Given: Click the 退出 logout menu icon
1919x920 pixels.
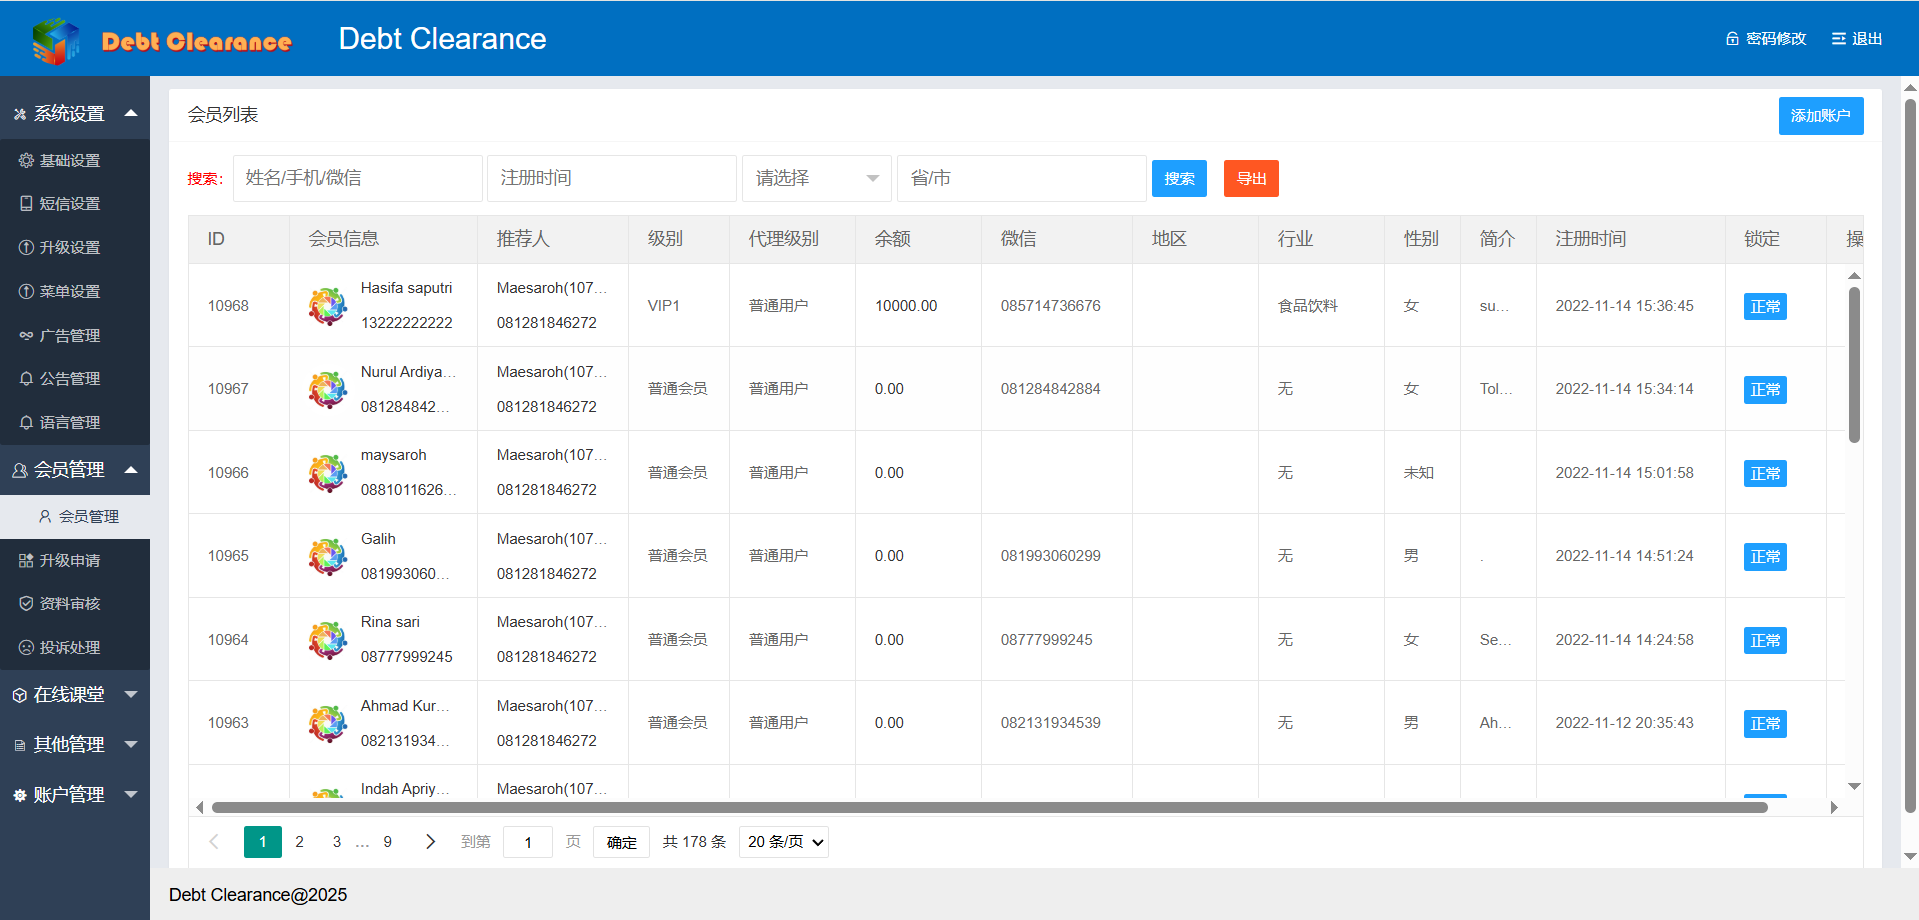Looking at the screenshot, I should 1838,39.
